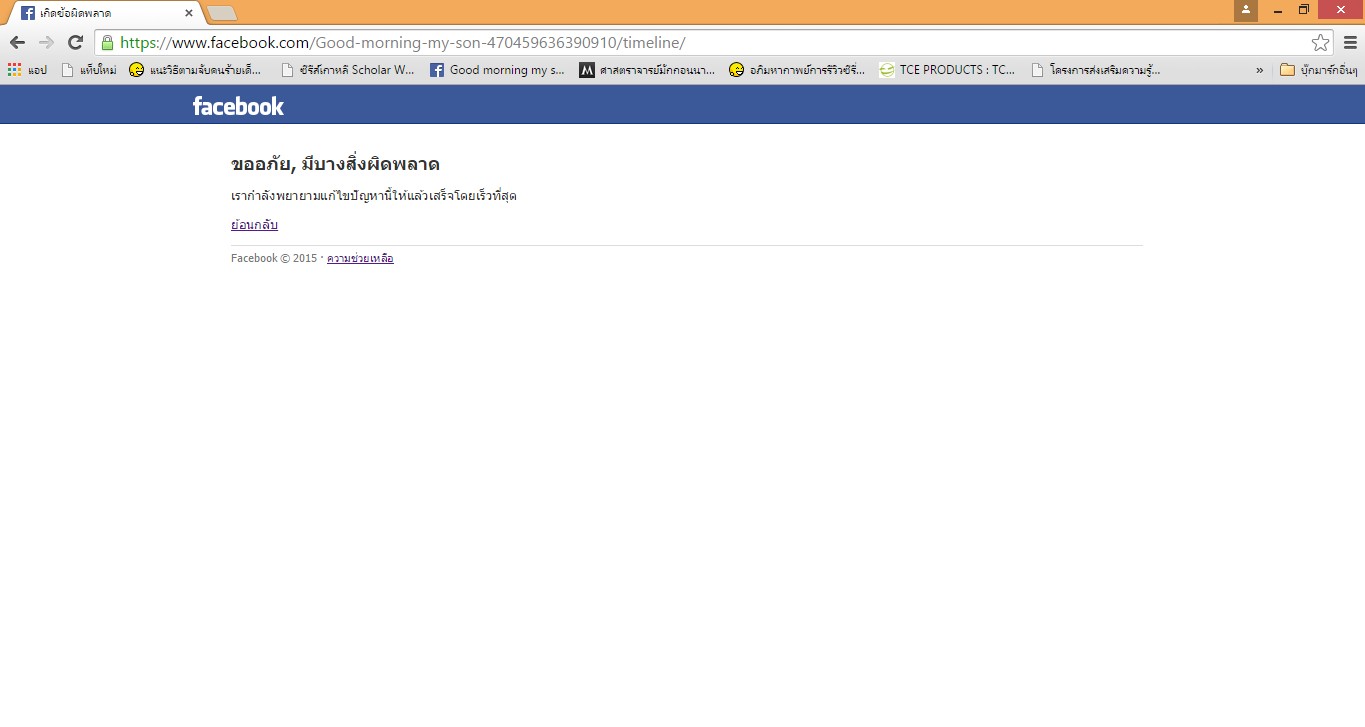Click the heading ขออภัย, มีบางสิ่งผิดพลาด
The width and height of the screenshot is (1365, 727).
coord(335,163)
